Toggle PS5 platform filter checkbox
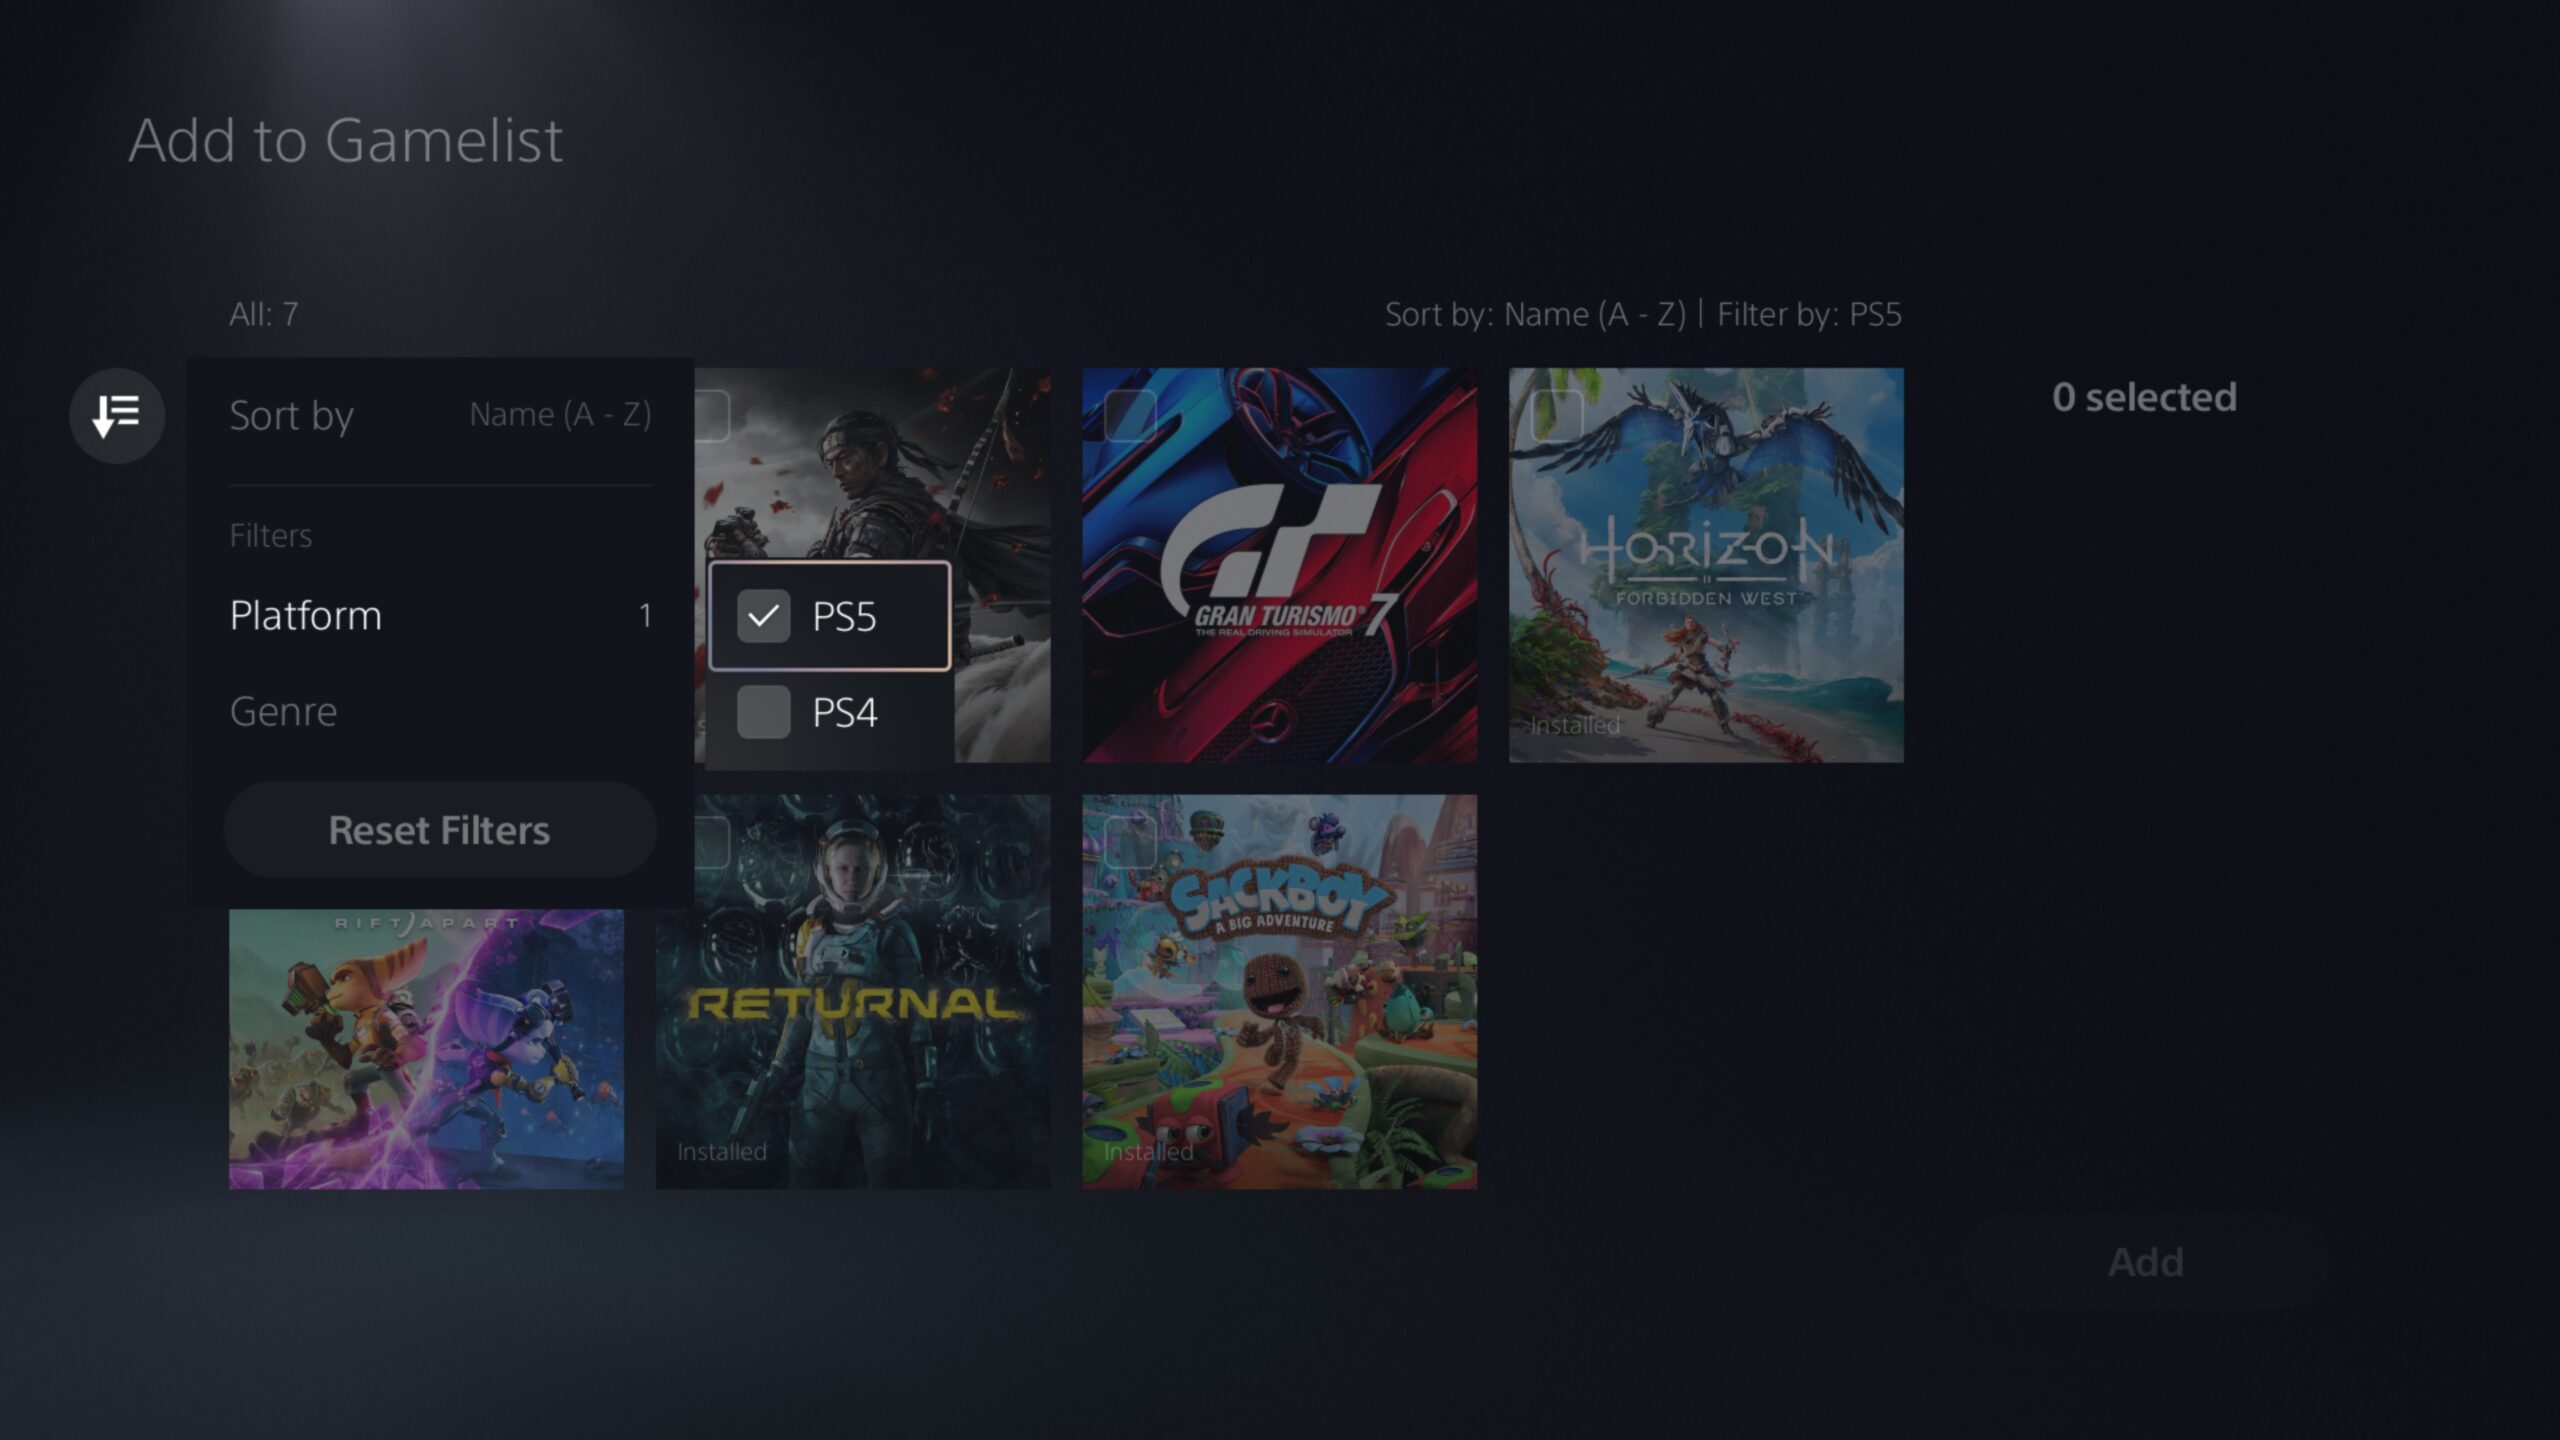 point(763,615)
